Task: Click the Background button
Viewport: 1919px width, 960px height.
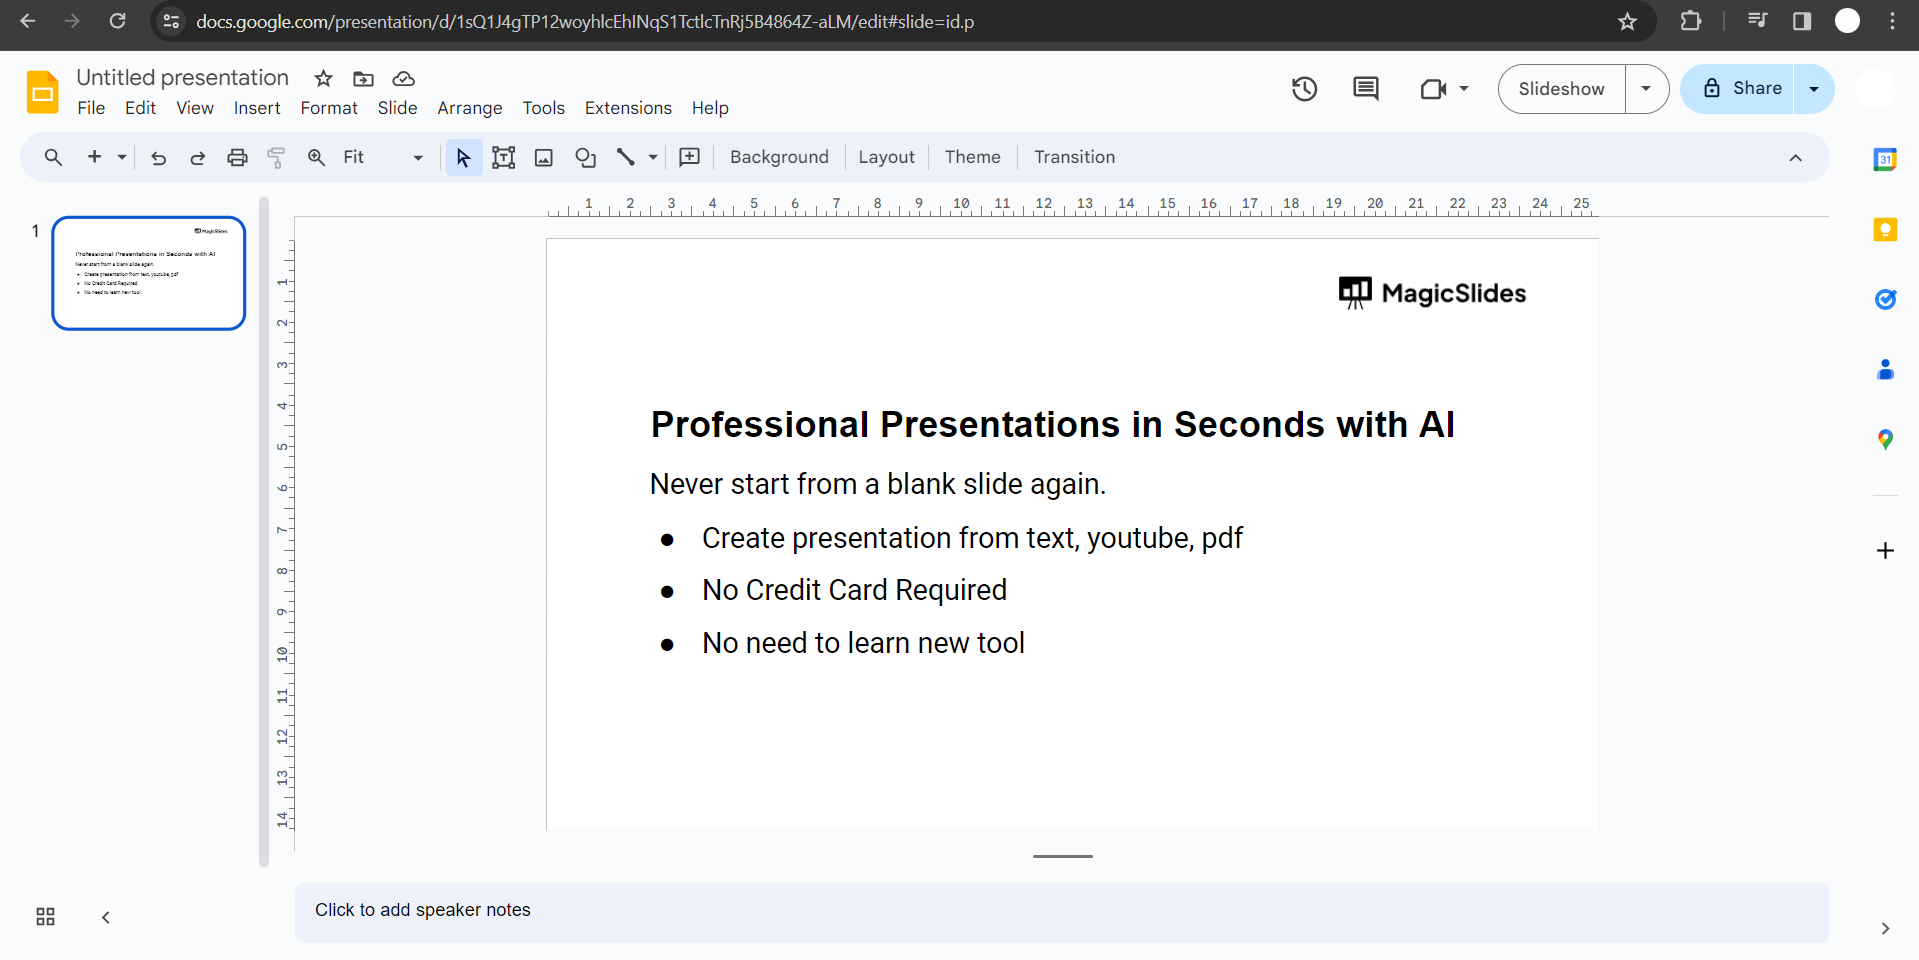Action: pos(779,157)
